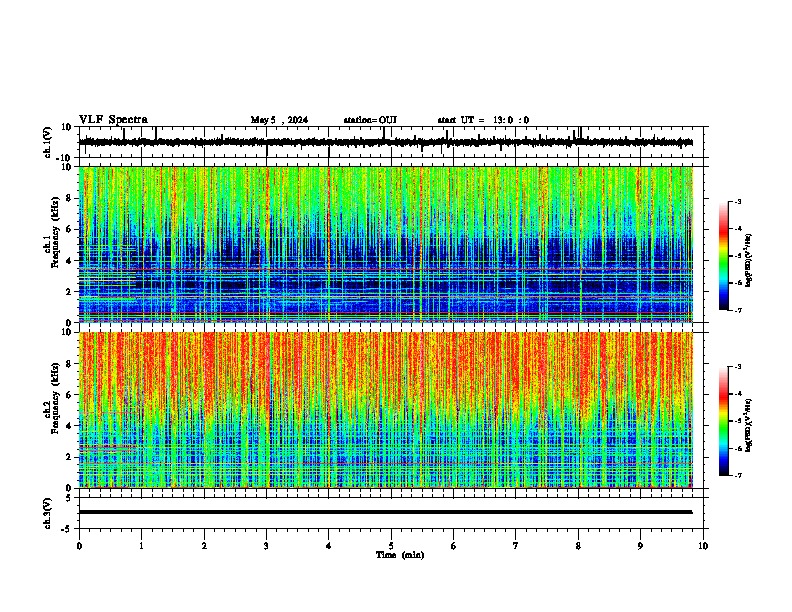Click the ch.2 spectrogram color scale bar
The height and width of the screenshot is (612, 792).
pos(723,421)
